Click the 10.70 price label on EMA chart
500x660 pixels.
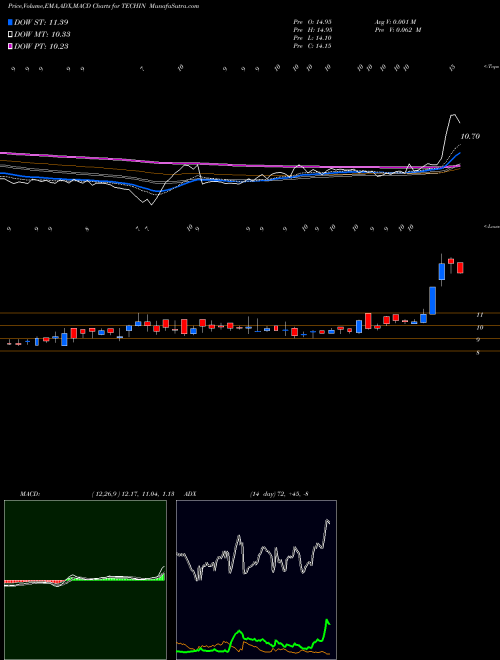coord(470,136)
